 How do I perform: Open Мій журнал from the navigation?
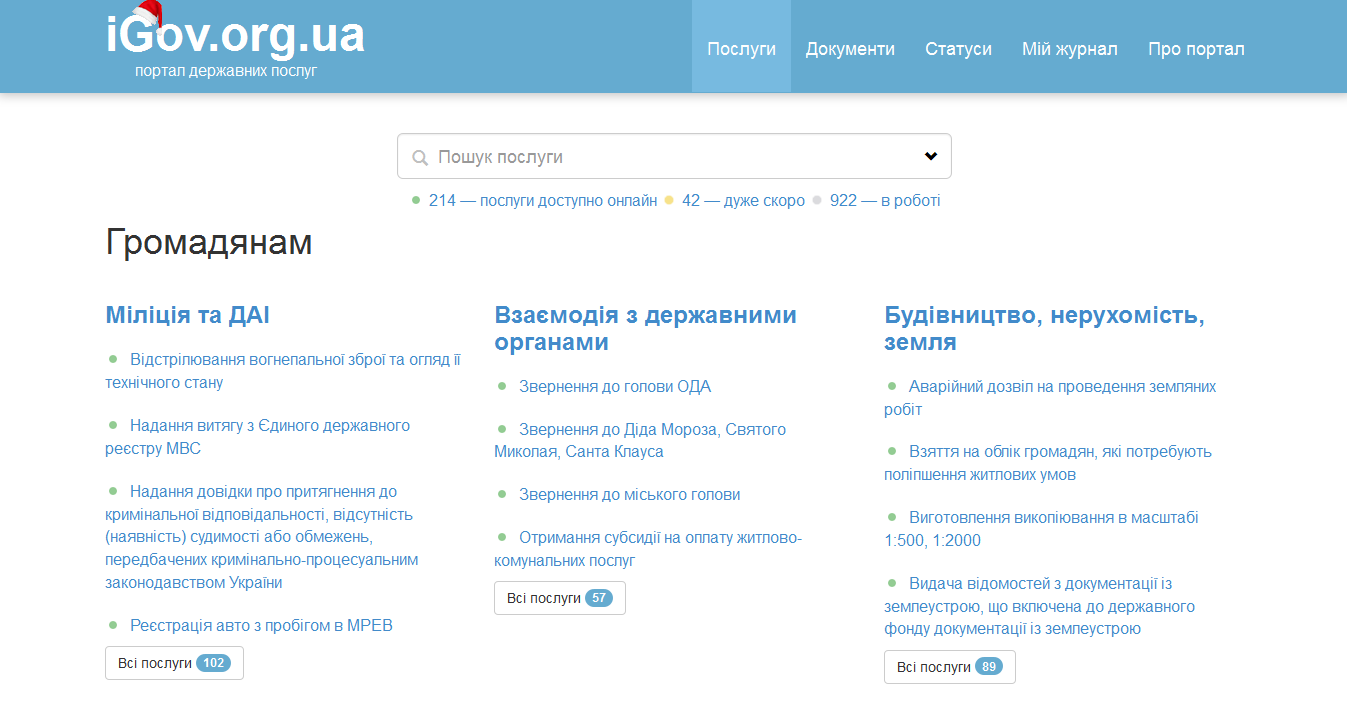pyautogui.click(x=1069, y=47)
